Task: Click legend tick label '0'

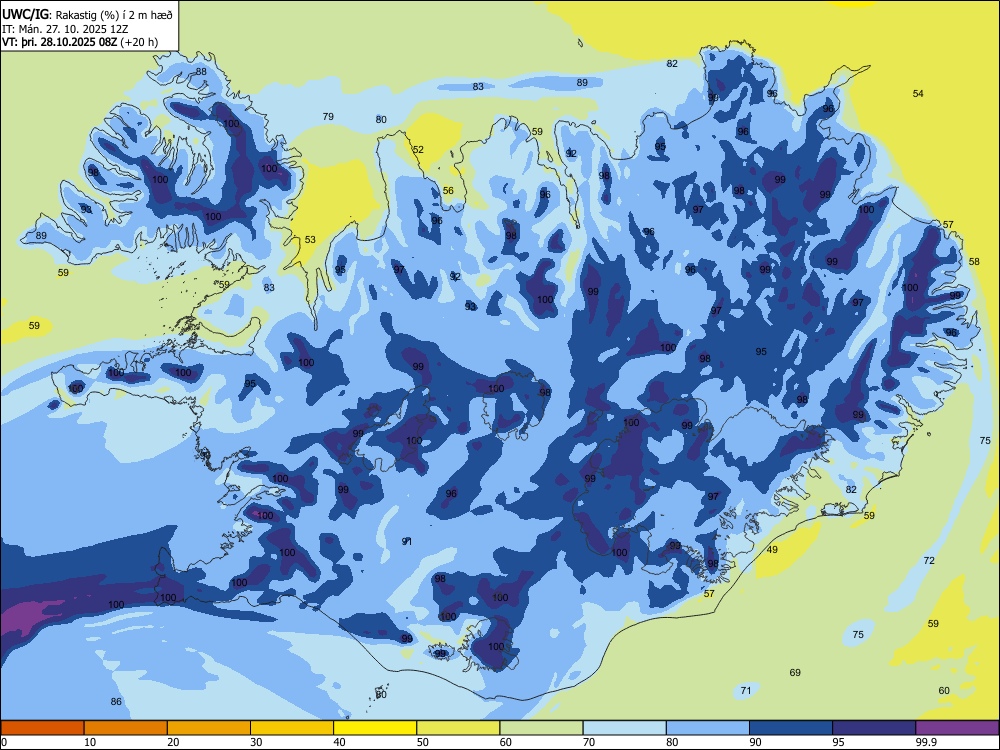Action: click(4, 742)
